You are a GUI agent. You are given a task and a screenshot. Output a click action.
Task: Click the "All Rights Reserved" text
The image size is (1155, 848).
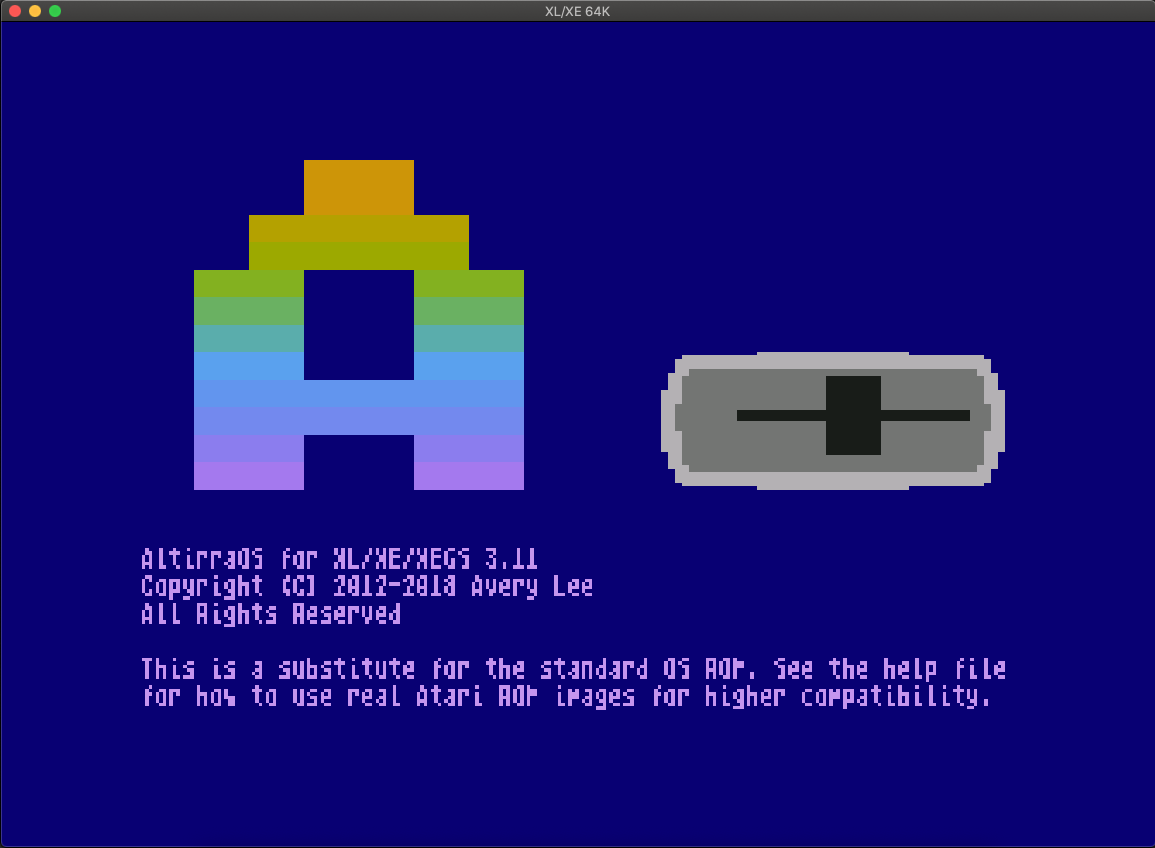click(x=271, y=613)
